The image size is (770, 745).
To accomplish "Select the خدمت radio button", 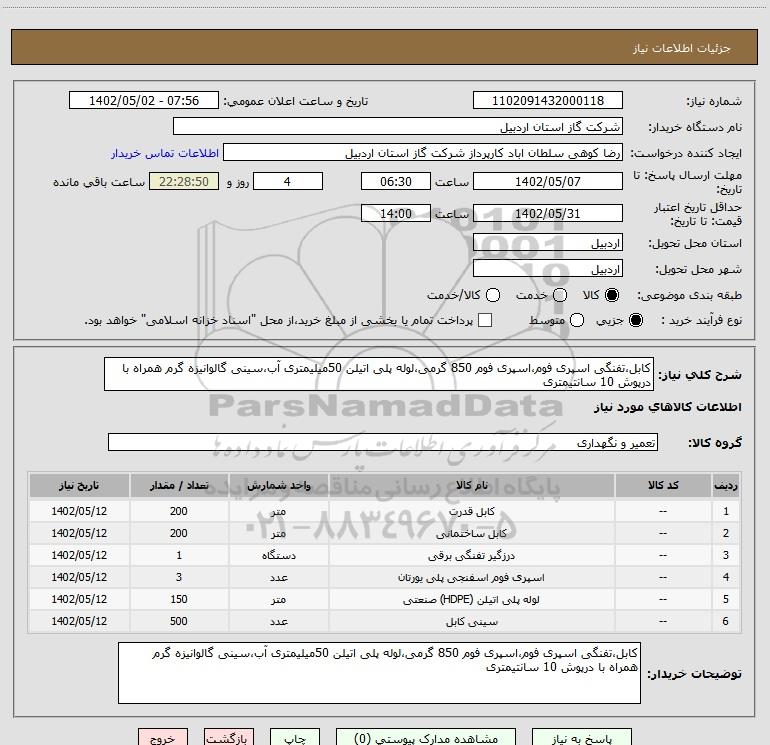I will pos(560,295).
